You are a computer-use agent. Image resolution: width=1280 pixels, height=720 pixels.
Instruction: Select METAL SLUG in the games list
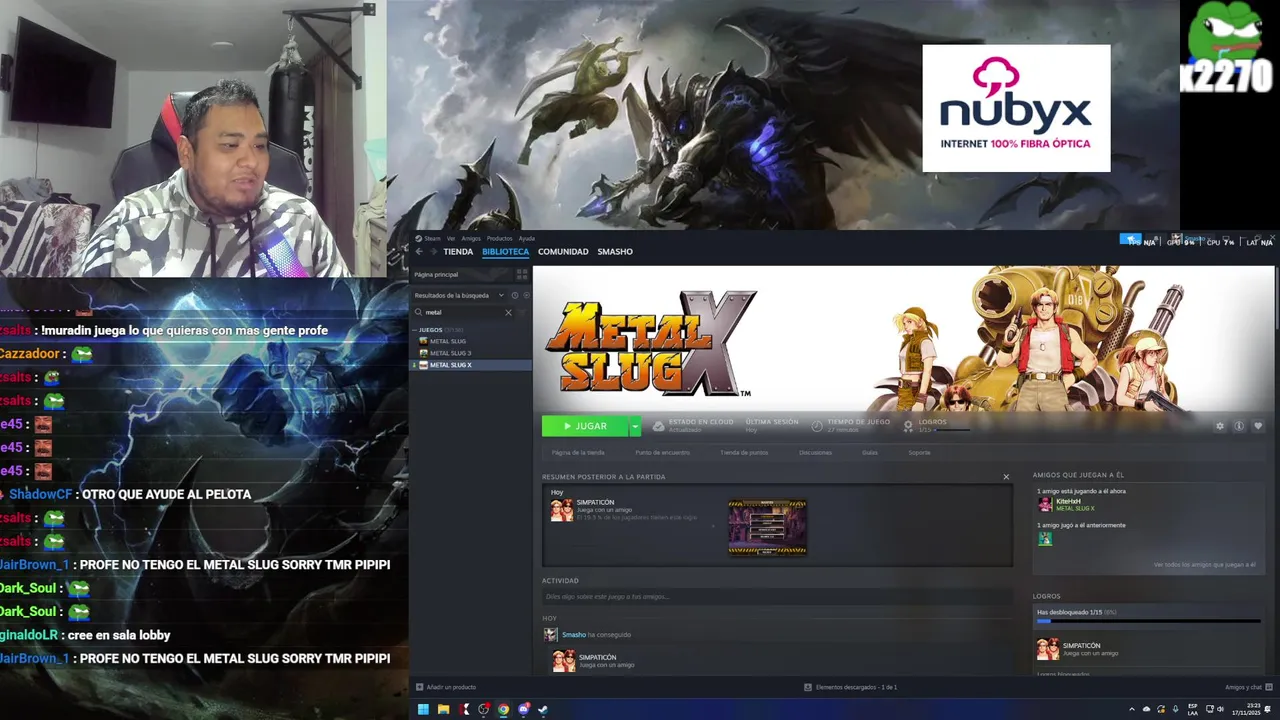pyautogui.click(x=447, y=341)
